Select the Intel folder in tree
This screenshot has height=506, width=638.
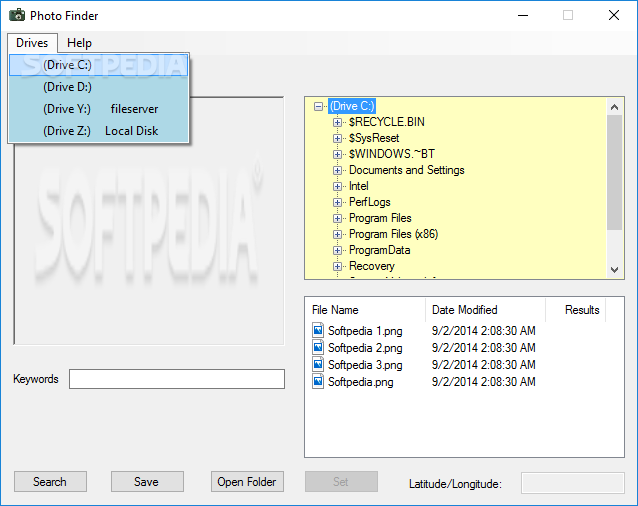358,186
